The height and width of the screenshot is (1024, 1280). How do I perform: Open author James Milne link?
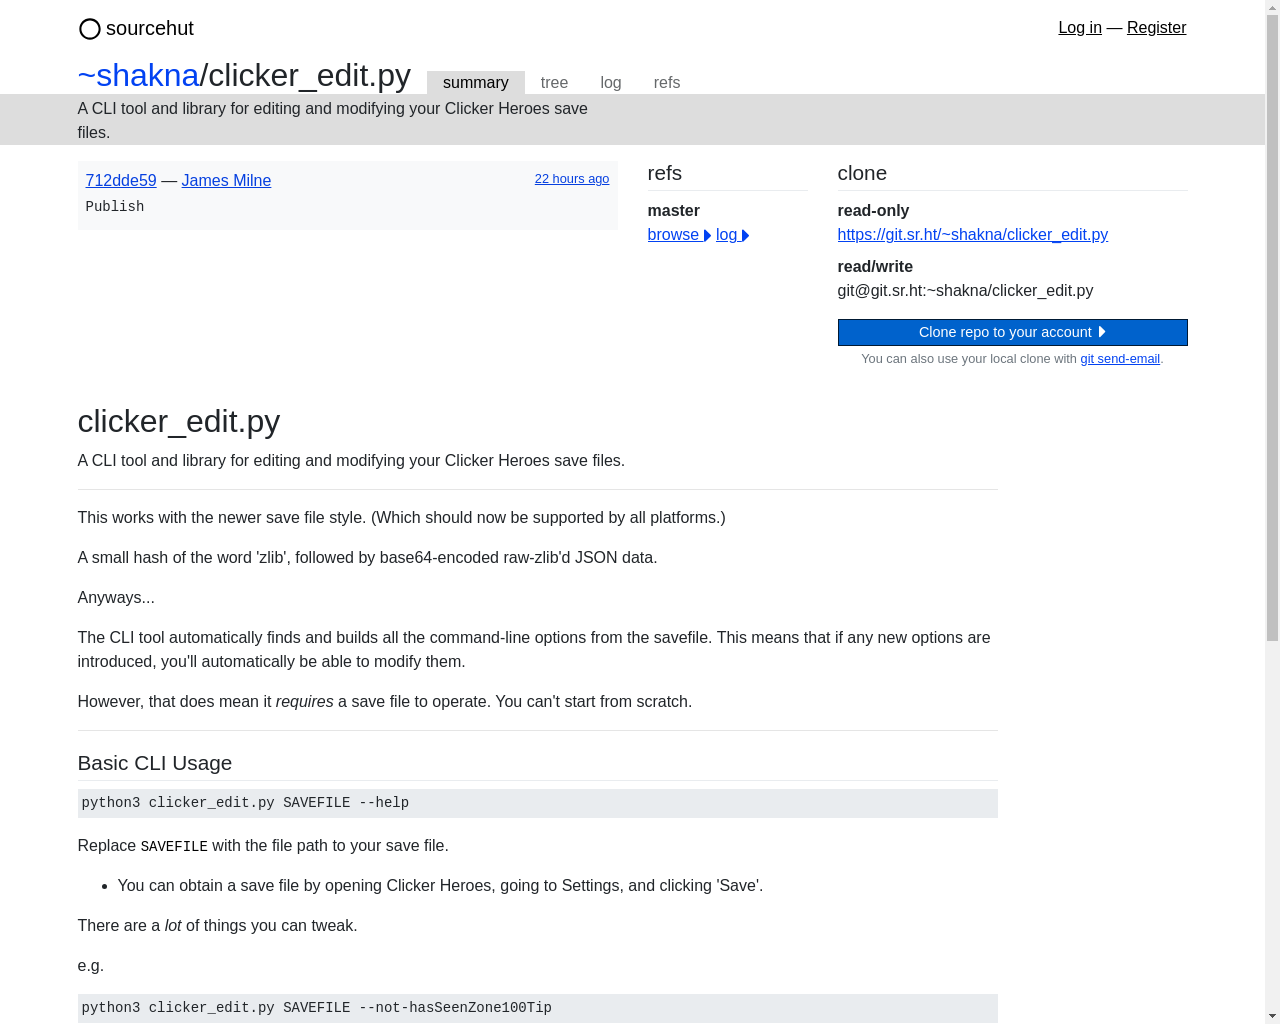click(x=226, y=180)
